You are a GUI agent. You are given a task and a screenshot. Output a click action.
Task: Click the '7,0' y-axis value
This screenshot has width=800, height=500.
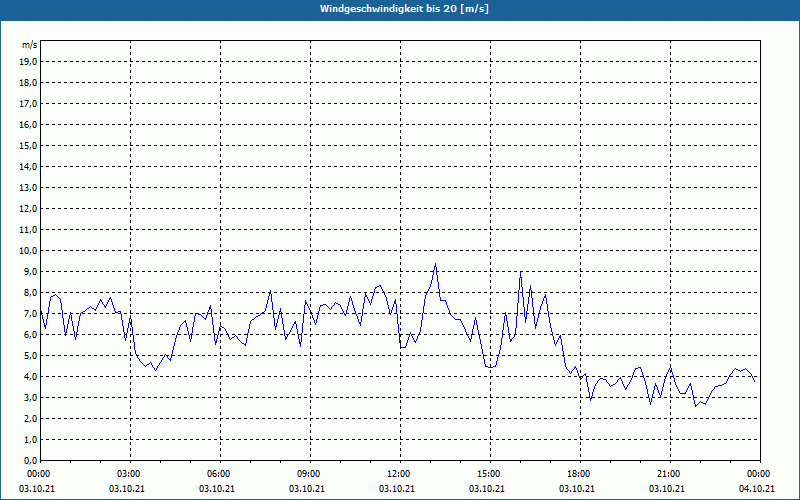pyautogui.click(x=30, y=313)
